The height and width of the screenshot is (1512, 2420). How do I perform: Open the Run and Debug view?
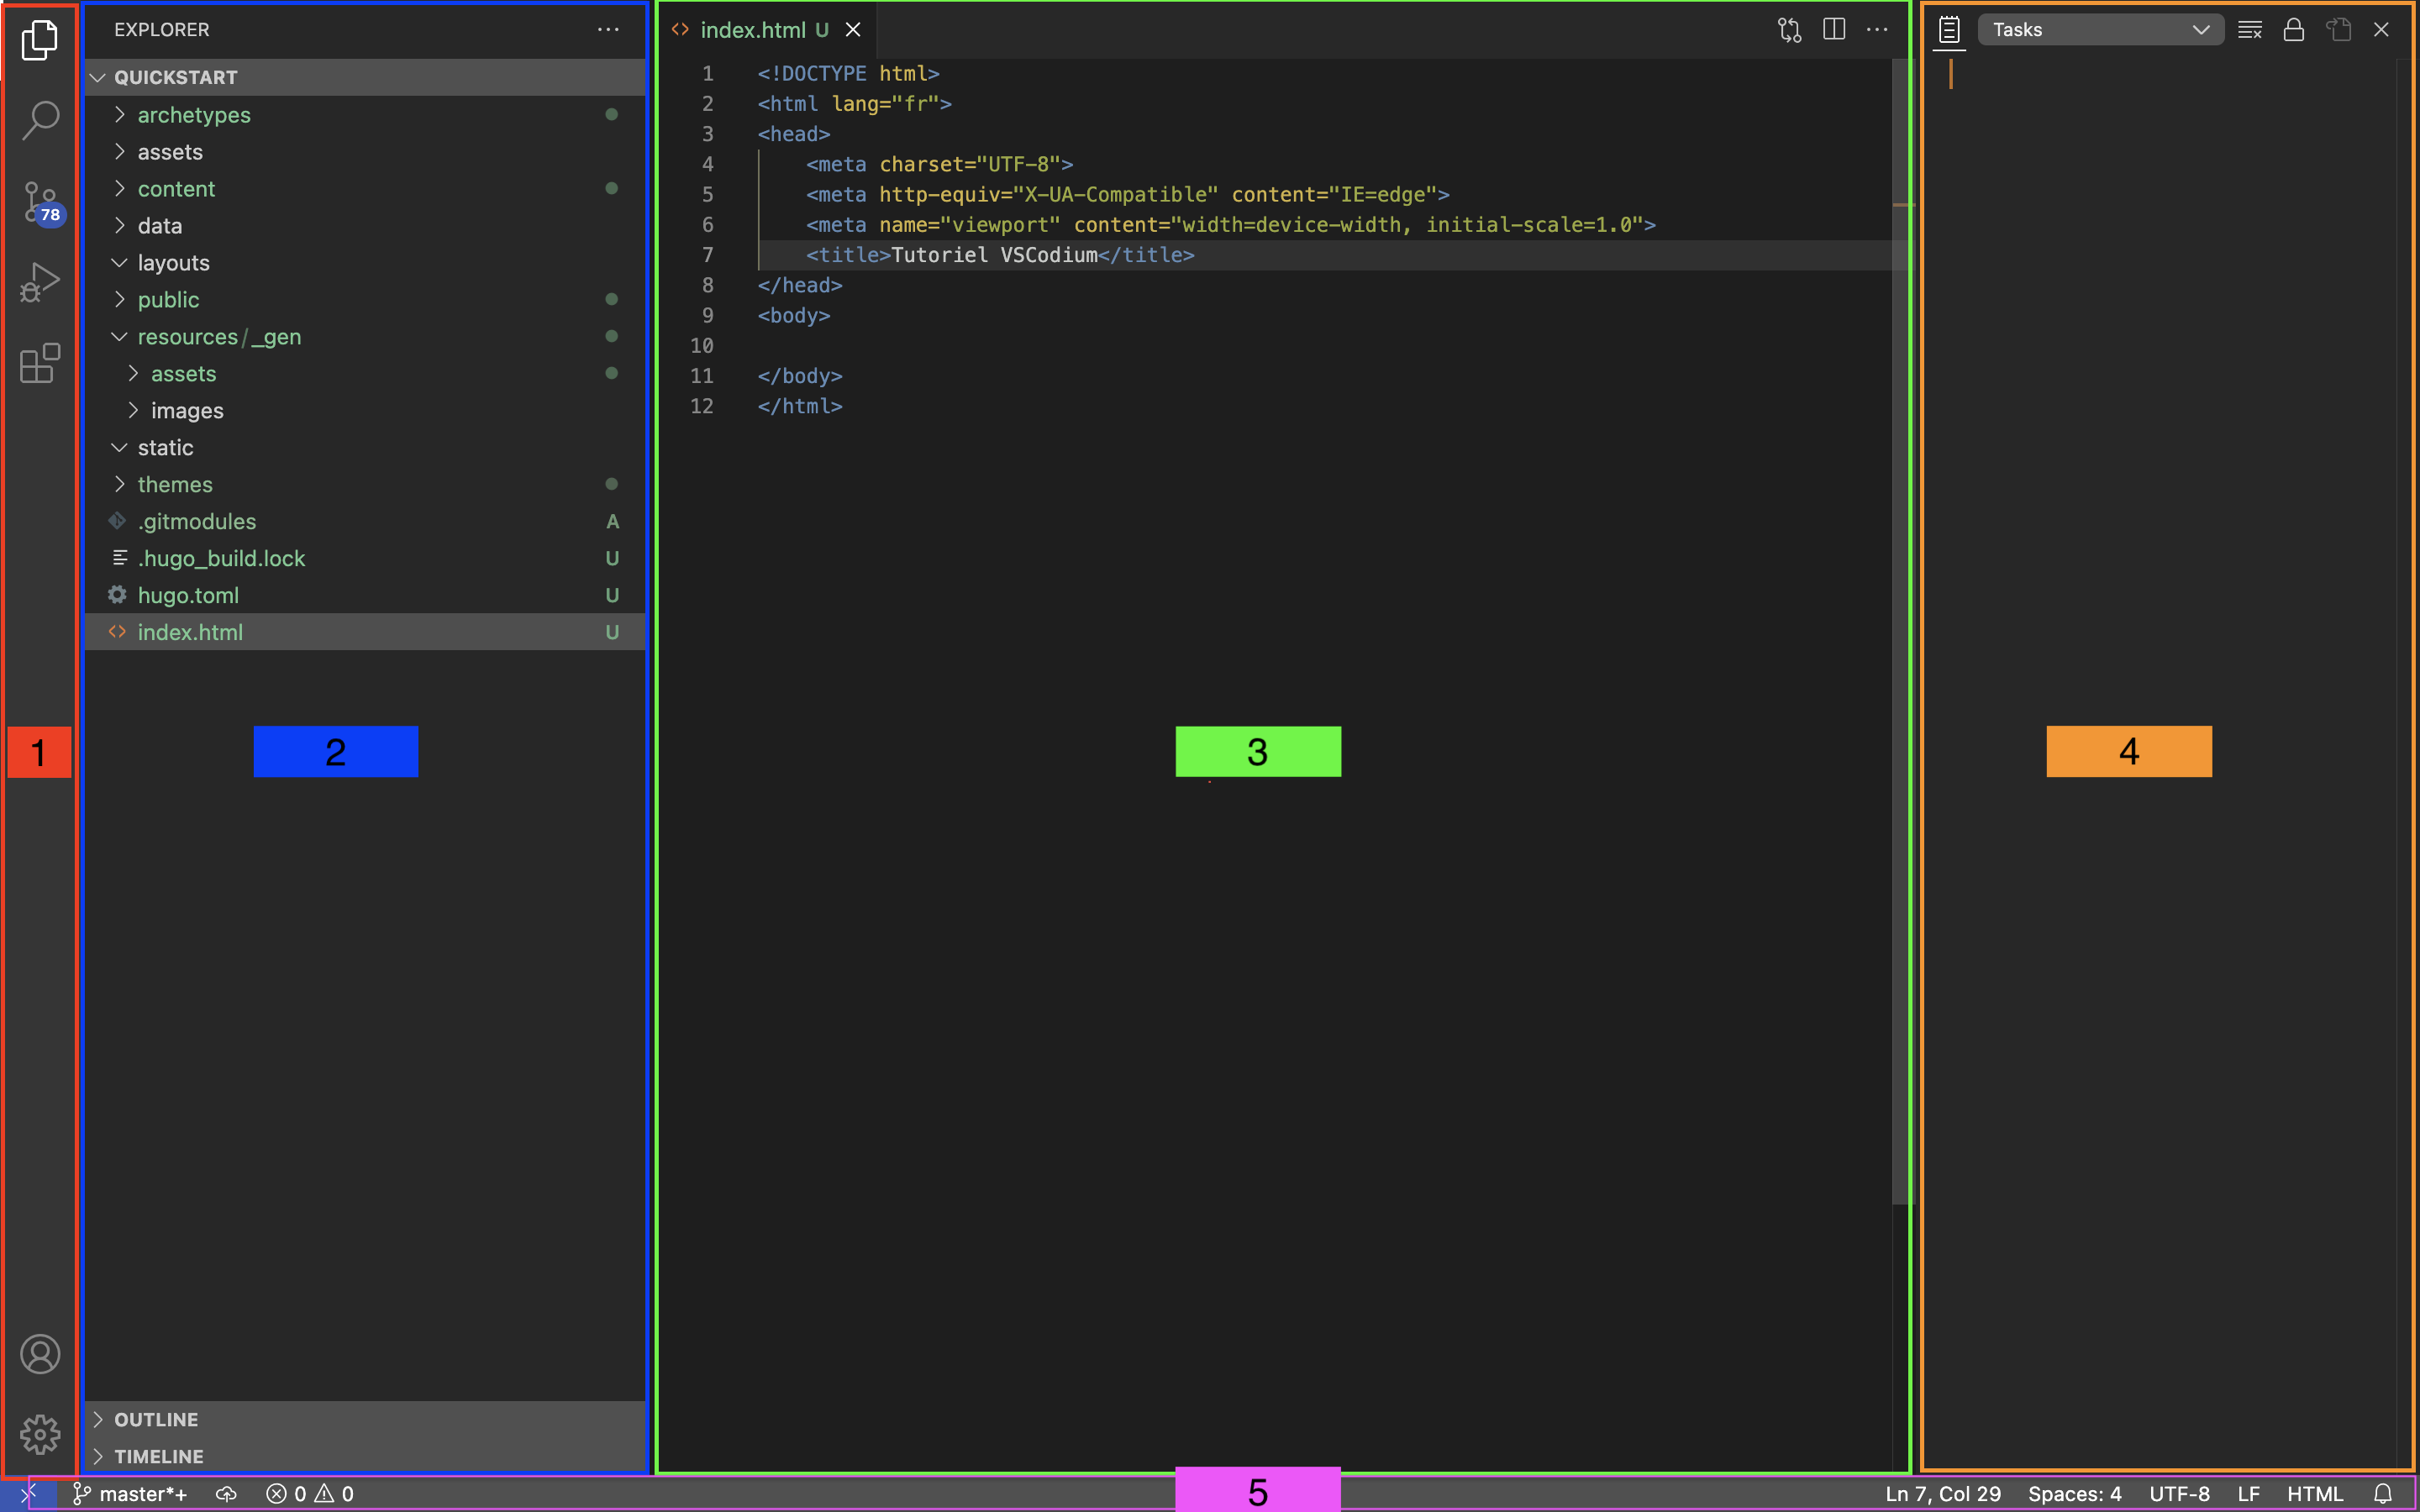[40, 283]
